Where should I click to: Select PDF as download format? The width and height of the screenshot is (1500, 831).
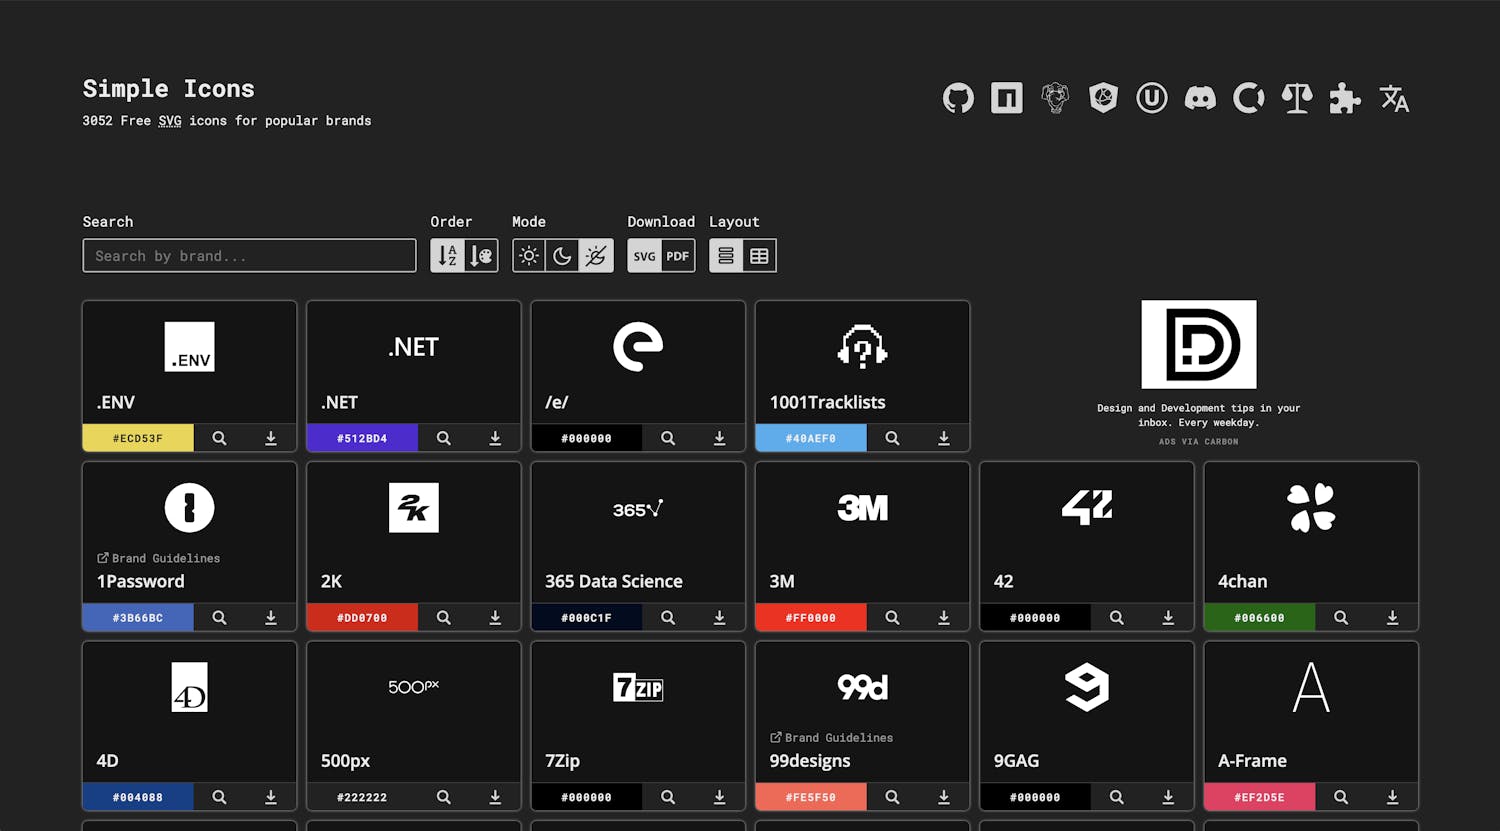coord(678,256)
